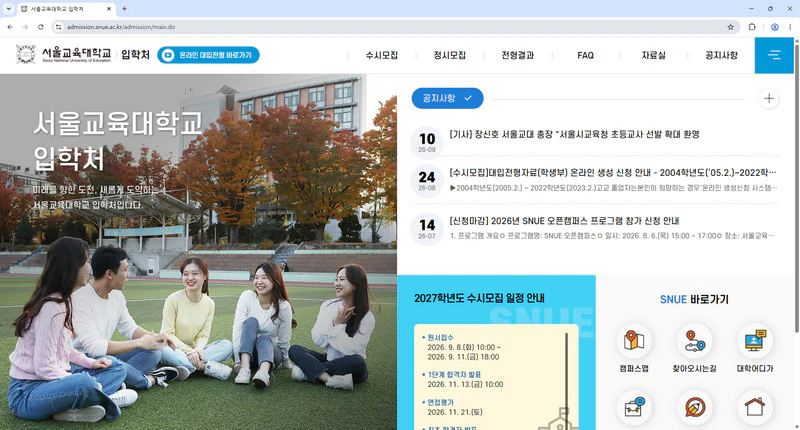Click the address bar URL field

393,27
